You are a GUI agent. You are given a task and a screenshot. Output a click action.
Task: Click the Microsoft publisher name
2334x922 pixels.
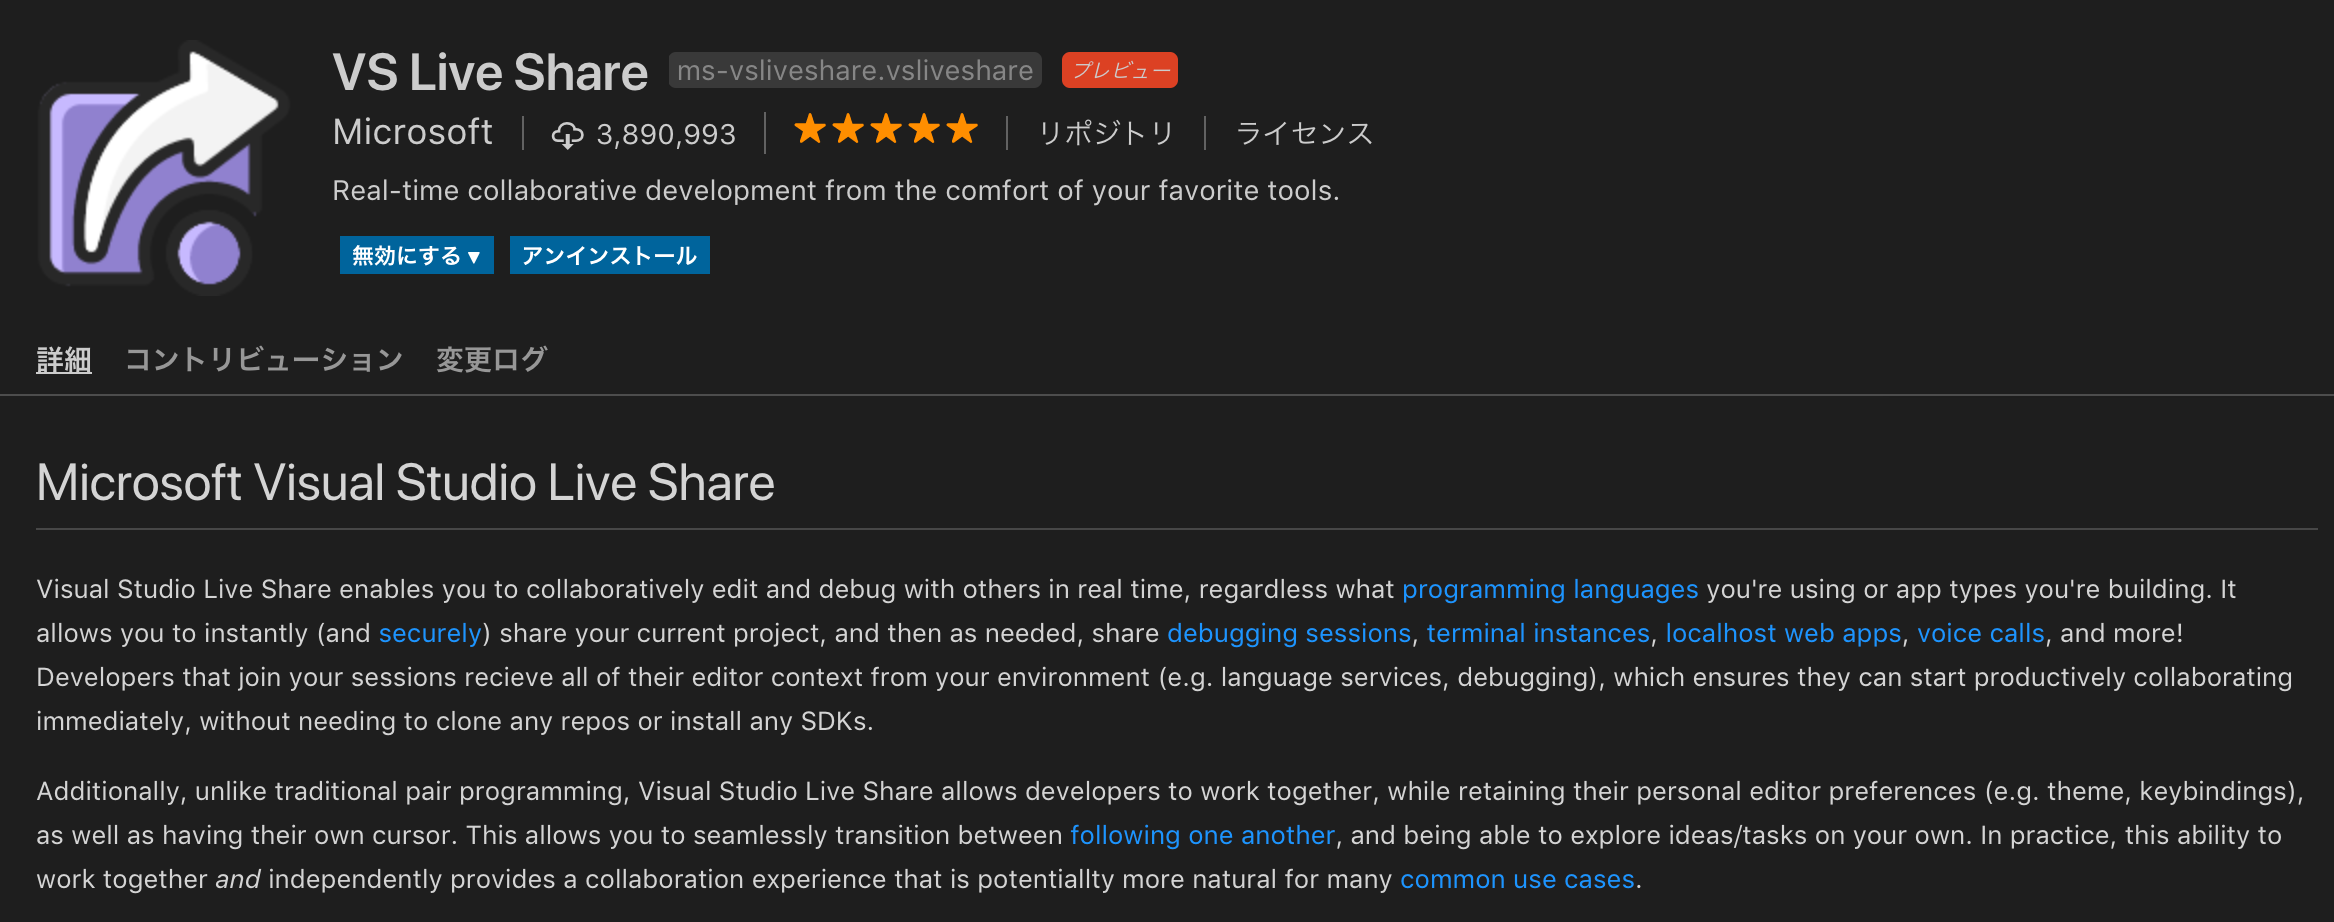[412, 131]
